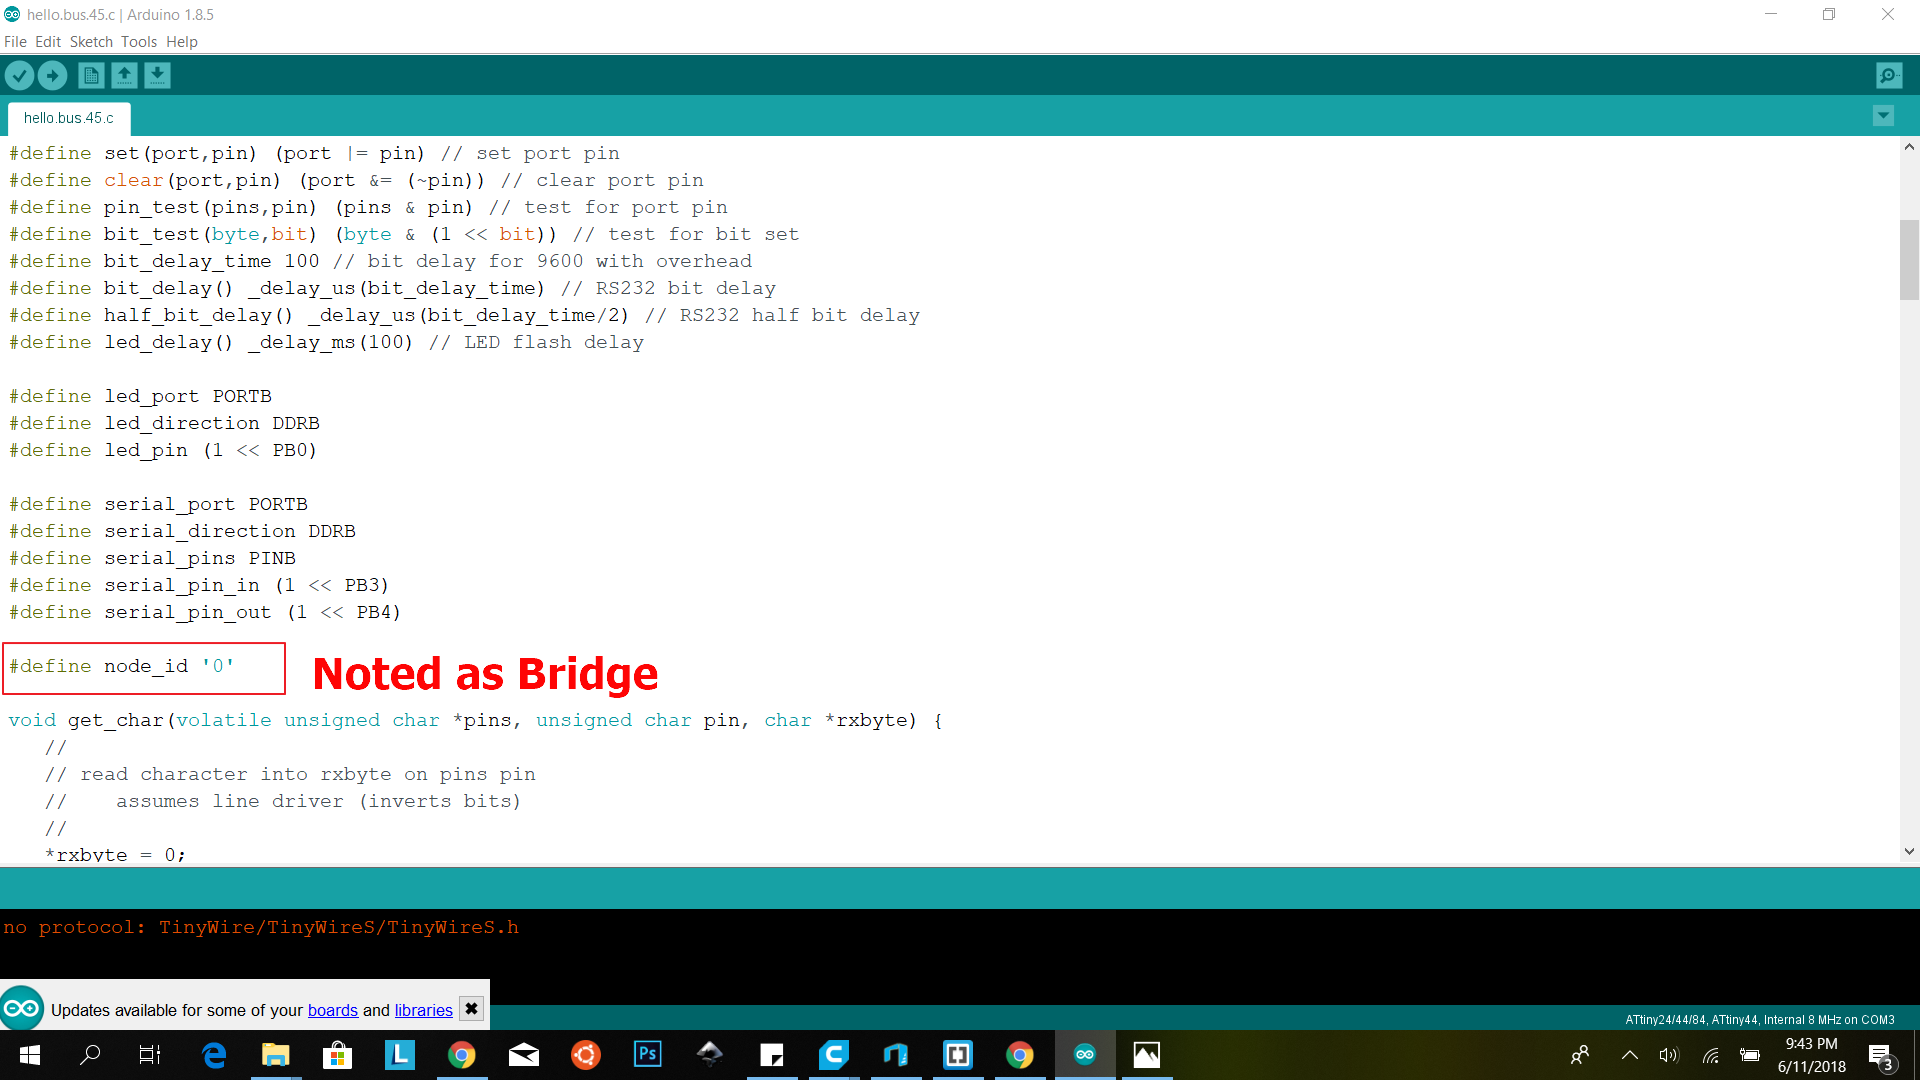The width and height of the screenshot is (1920, 1080).
Task: Click the Save sketch down-arrow icon
Action: click(157, 75)
